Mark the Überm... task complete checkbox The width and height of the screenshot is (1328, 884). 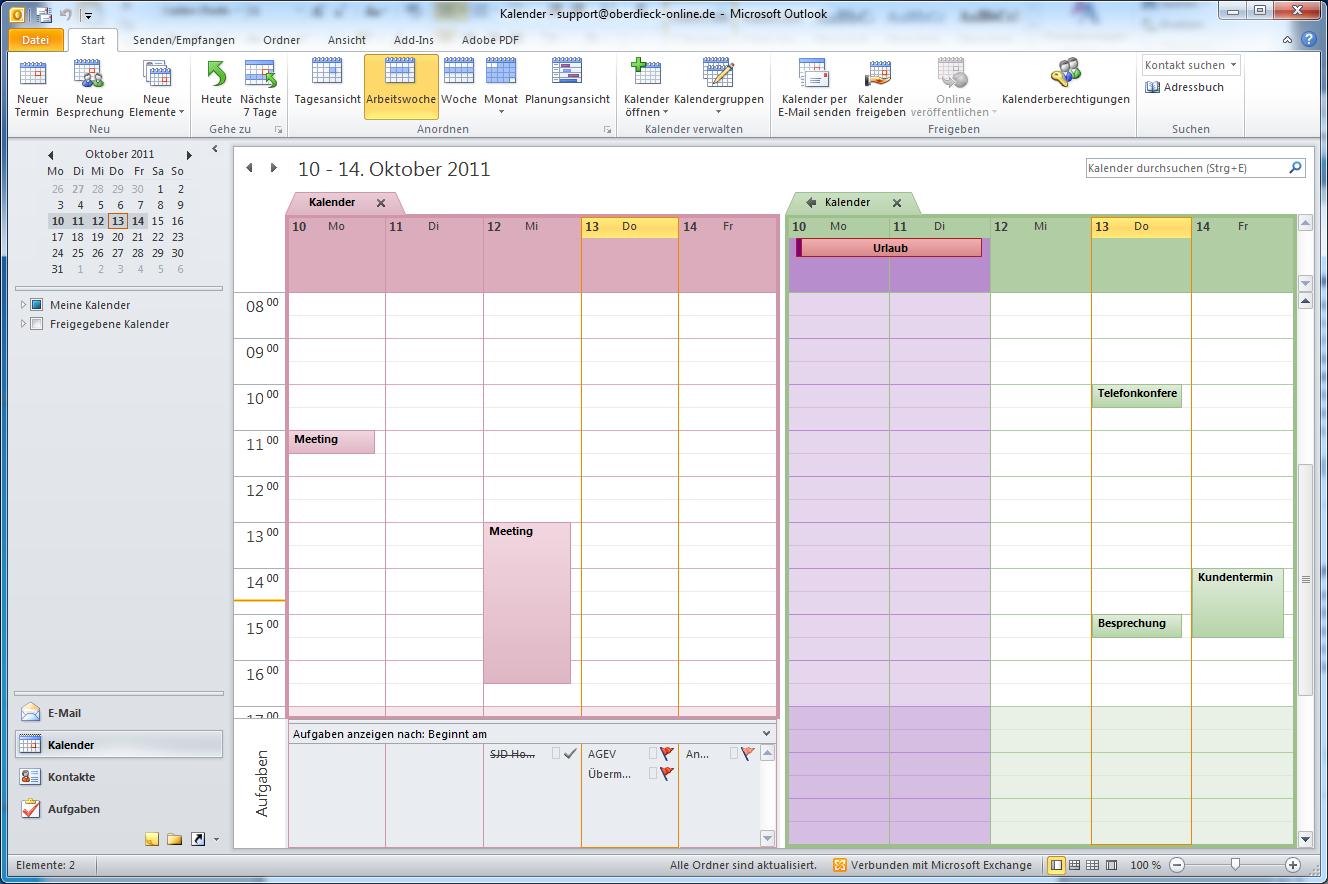[653, 773]
